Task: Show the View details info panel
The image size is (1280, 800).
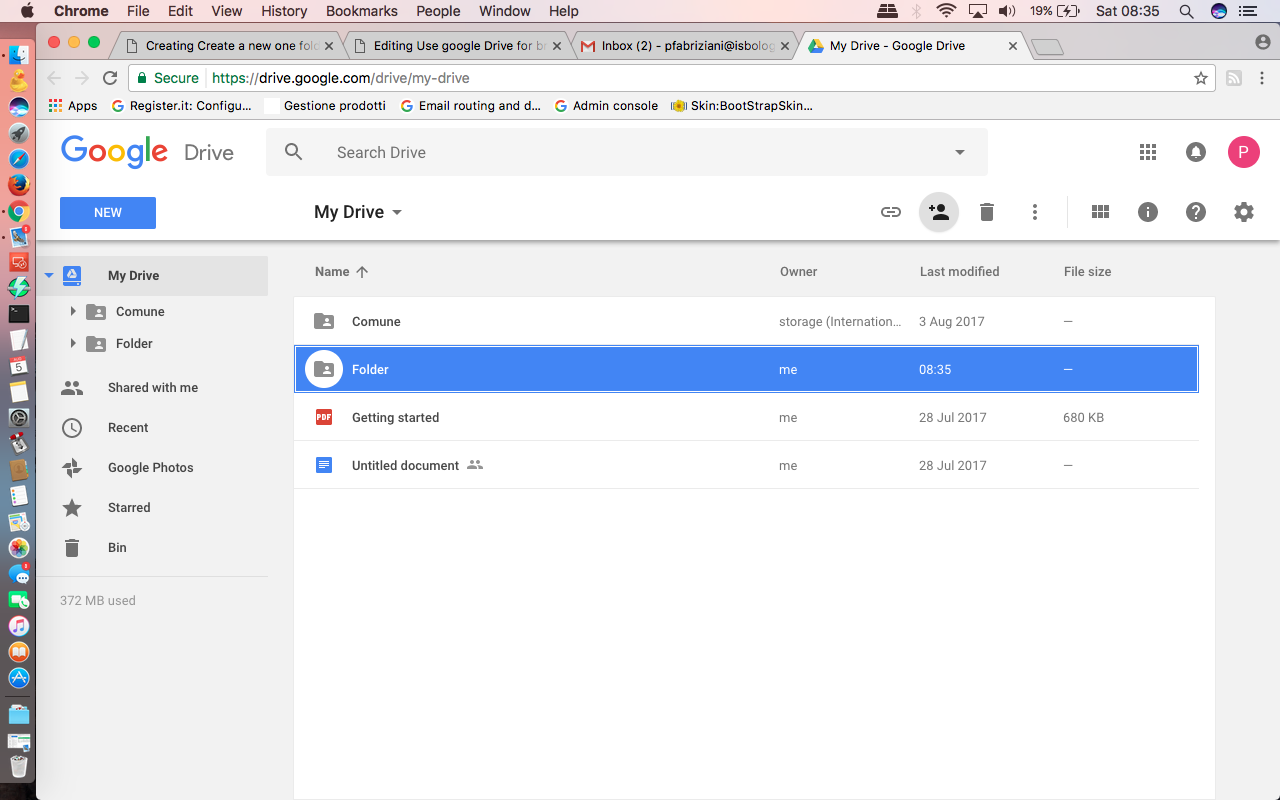Action: (x=1148, y=212)
